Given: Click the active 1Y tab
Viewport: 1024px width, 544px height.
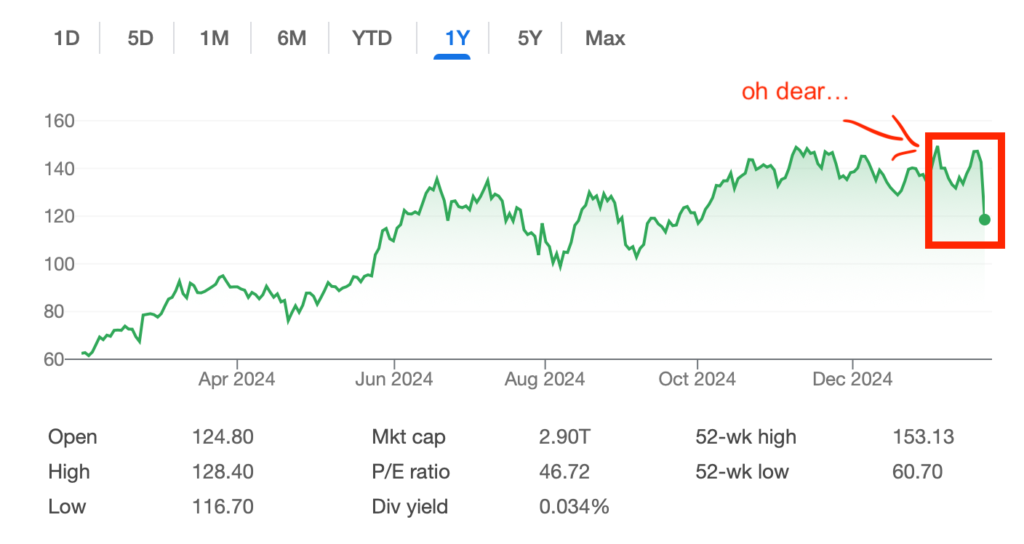Looking at the screenshot, I should [x=457, y=39].
